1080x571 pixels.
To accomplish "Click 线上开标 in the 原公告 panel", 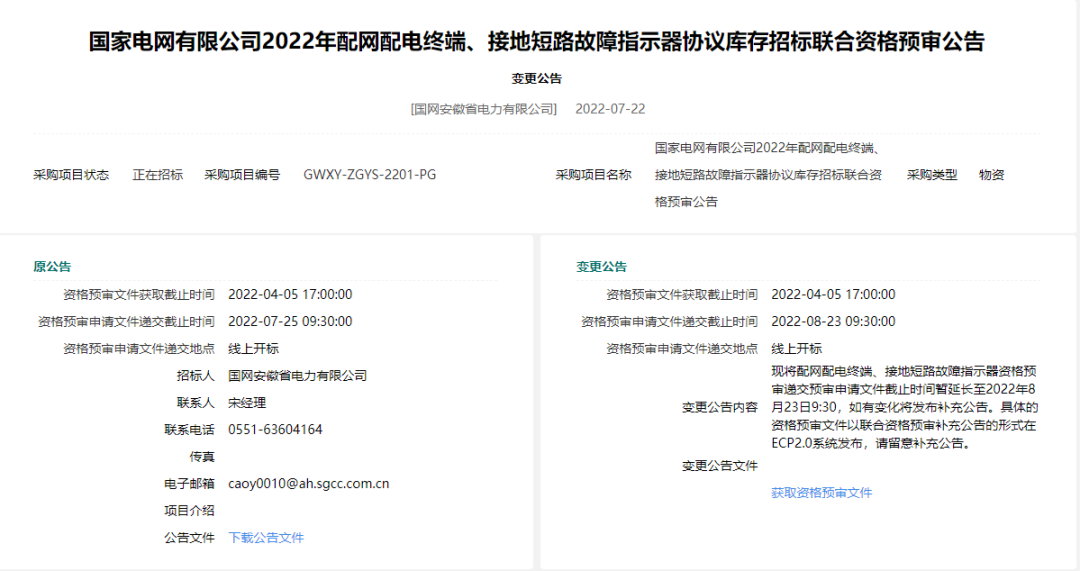I will tap(253, 348).
